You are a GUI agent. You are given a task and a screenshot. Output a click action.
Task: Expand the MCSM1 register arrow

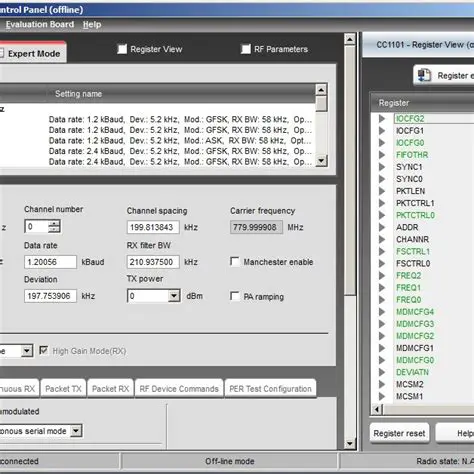pos(382,396)
